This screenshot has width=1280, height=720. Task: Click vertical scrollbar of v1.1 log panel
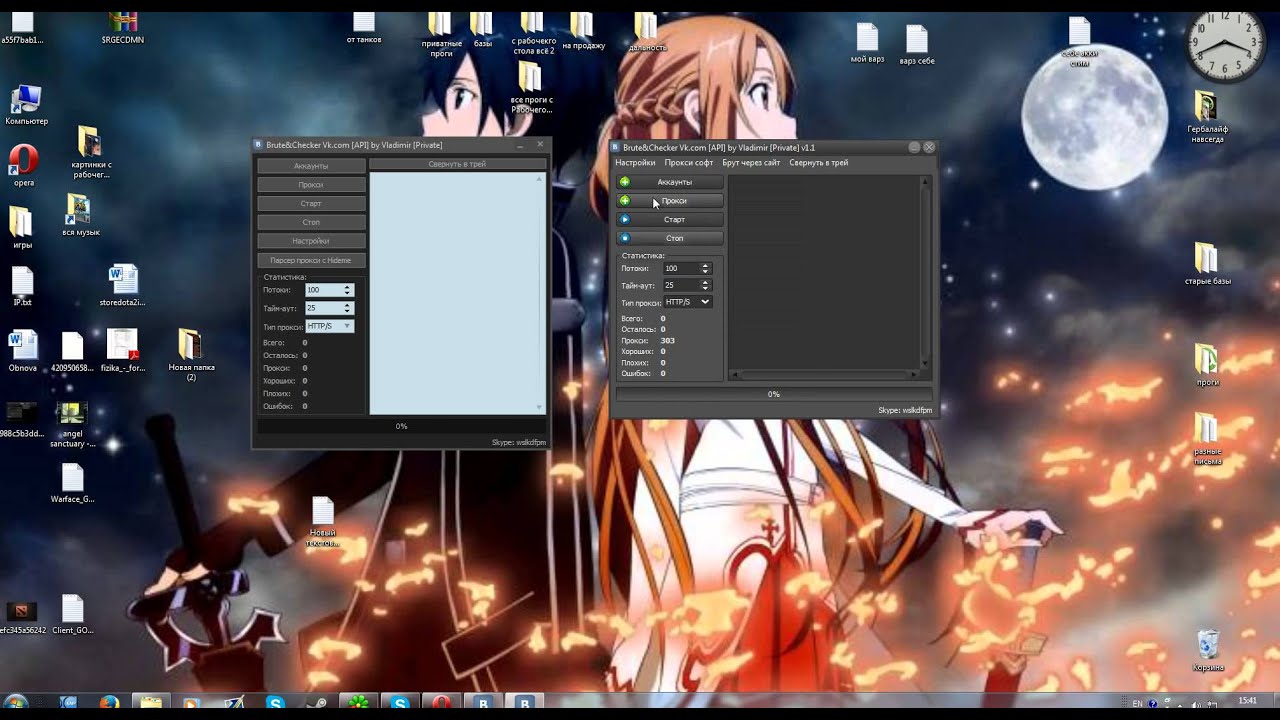925,273
